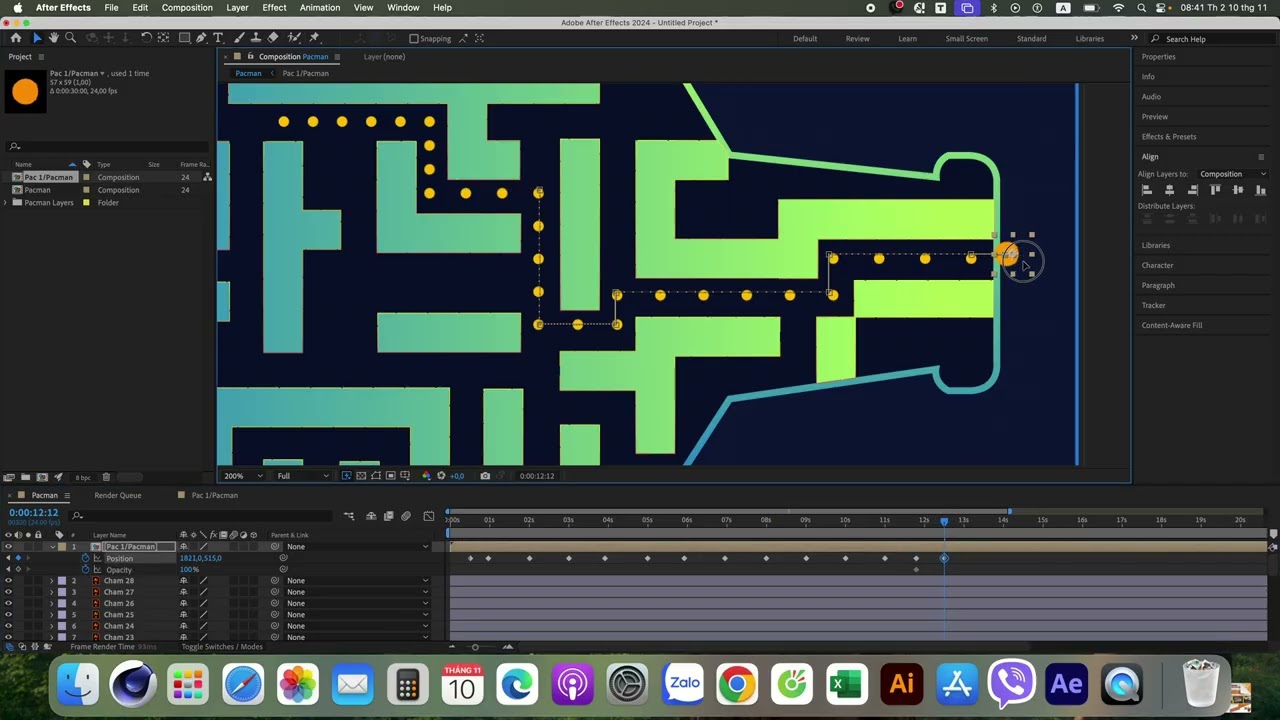1280x720 pixels.
Task: Hide the Cham 27 layer
Action: (9, 592)
